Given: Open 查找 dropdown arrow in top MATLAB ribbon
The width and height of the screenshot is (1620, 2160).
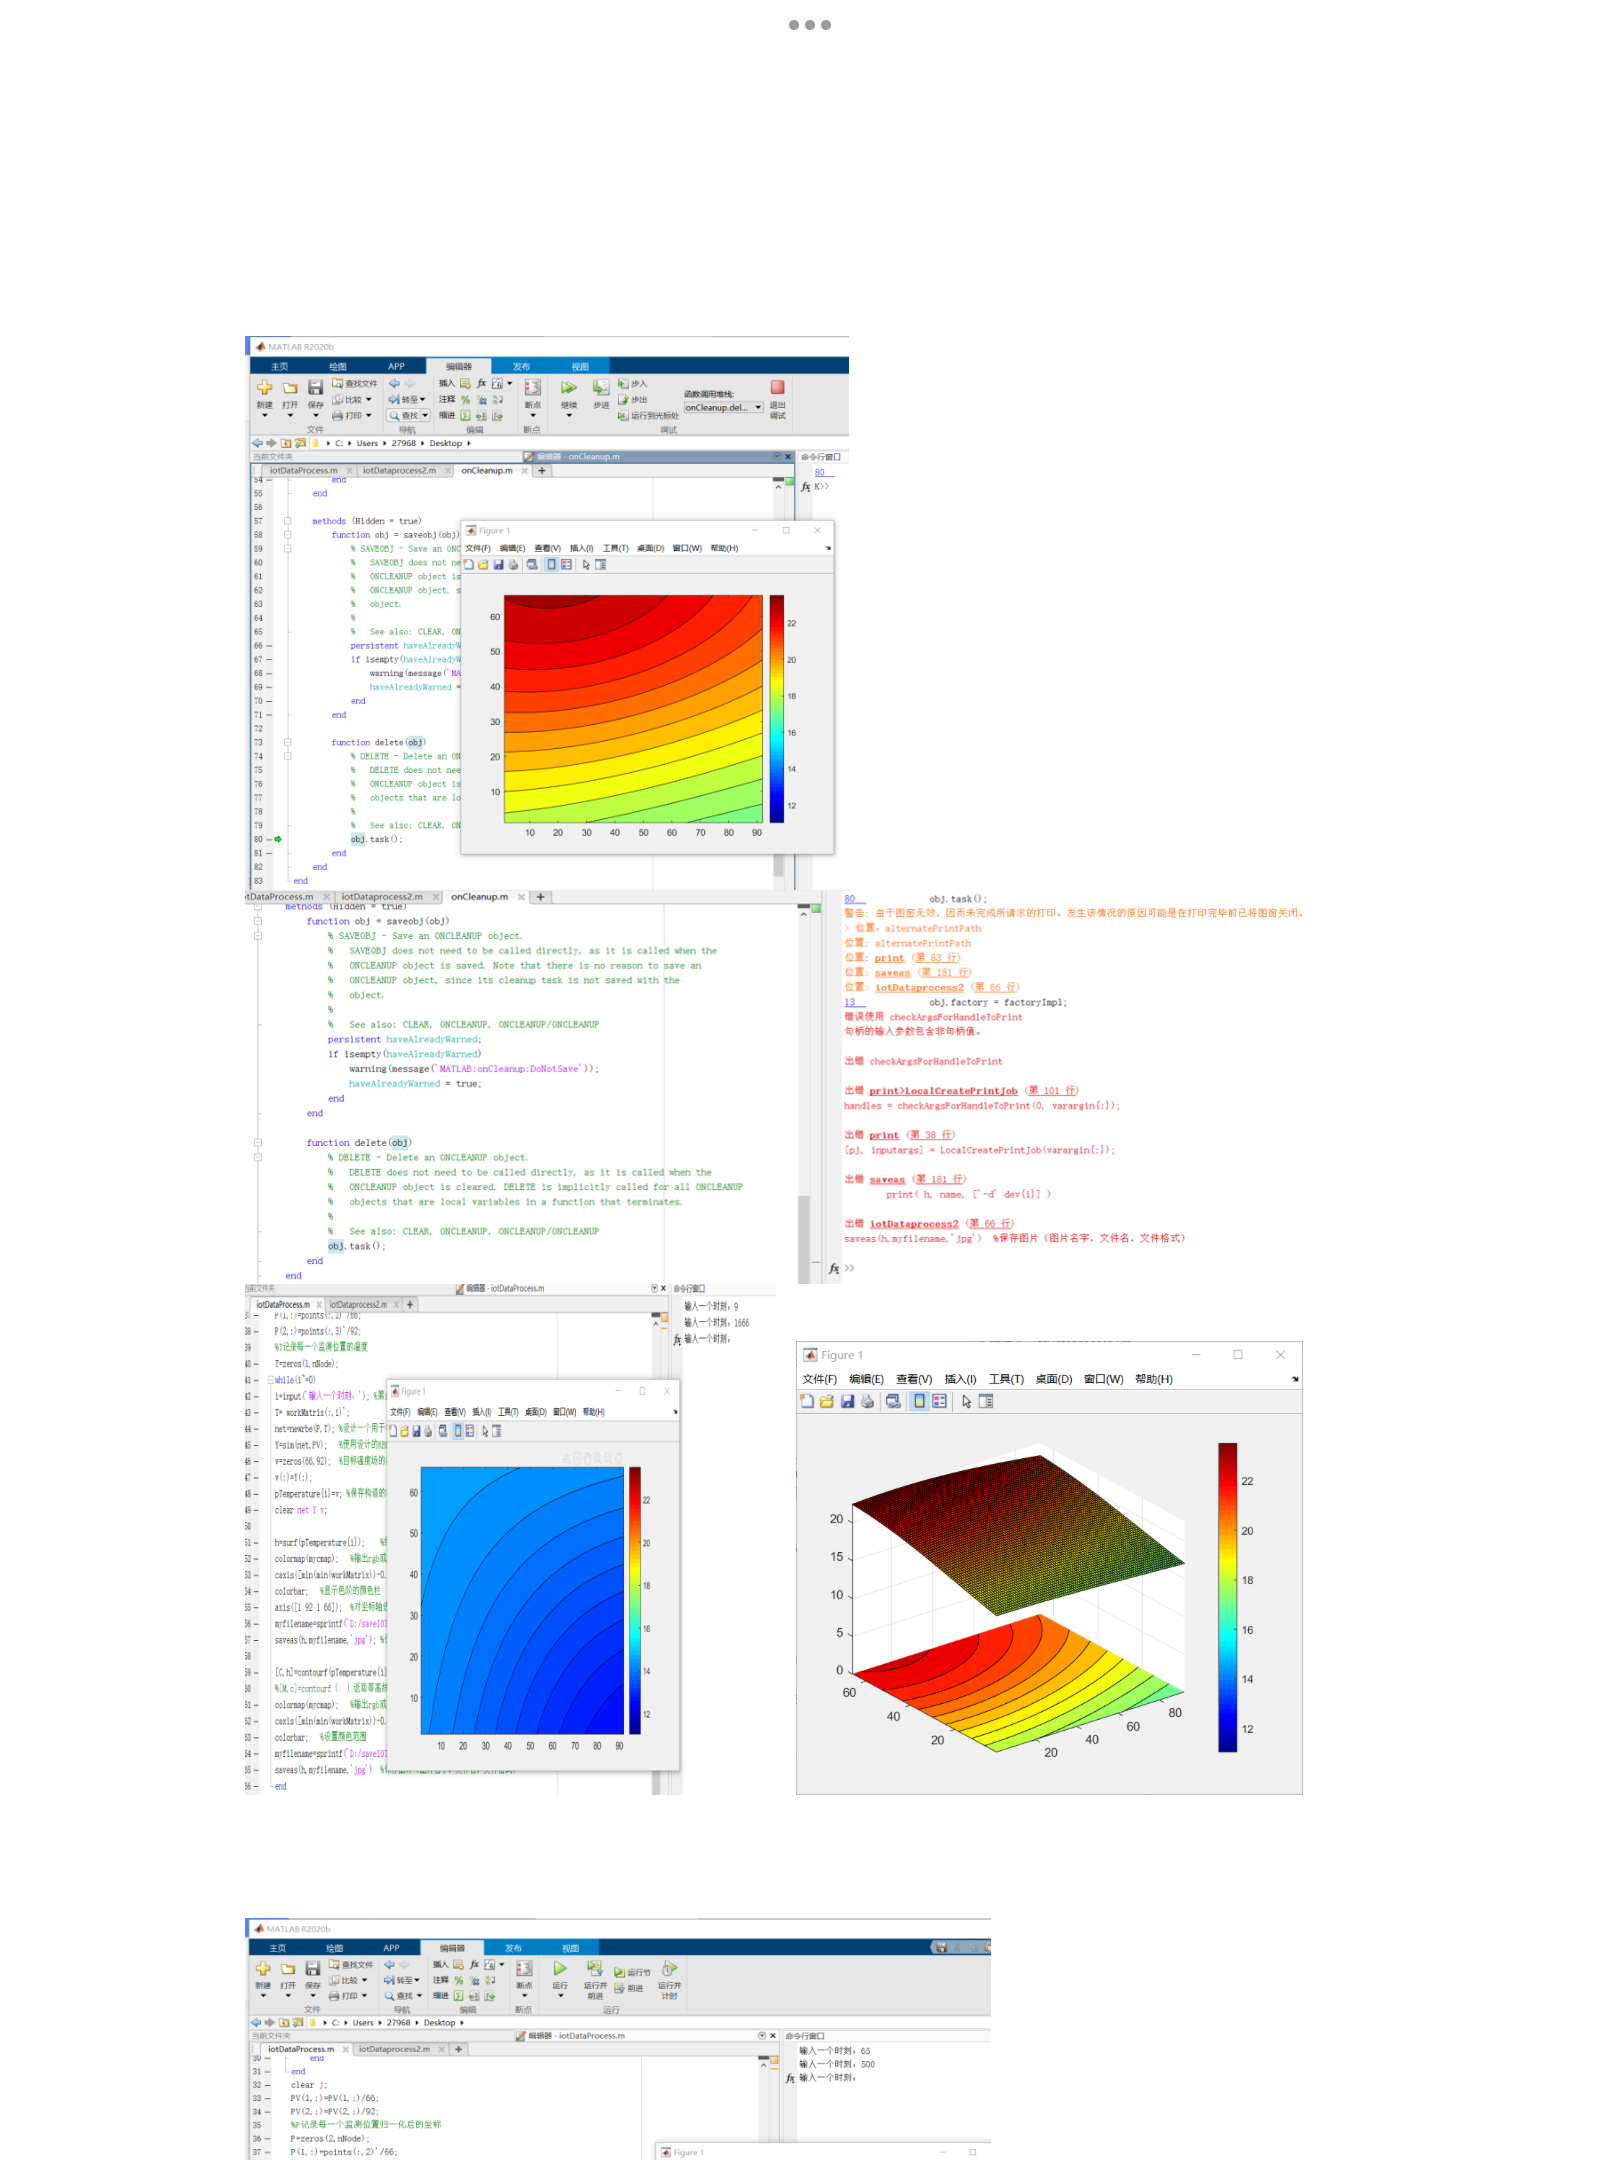Looking at the screenshot, I should (425, 415).
